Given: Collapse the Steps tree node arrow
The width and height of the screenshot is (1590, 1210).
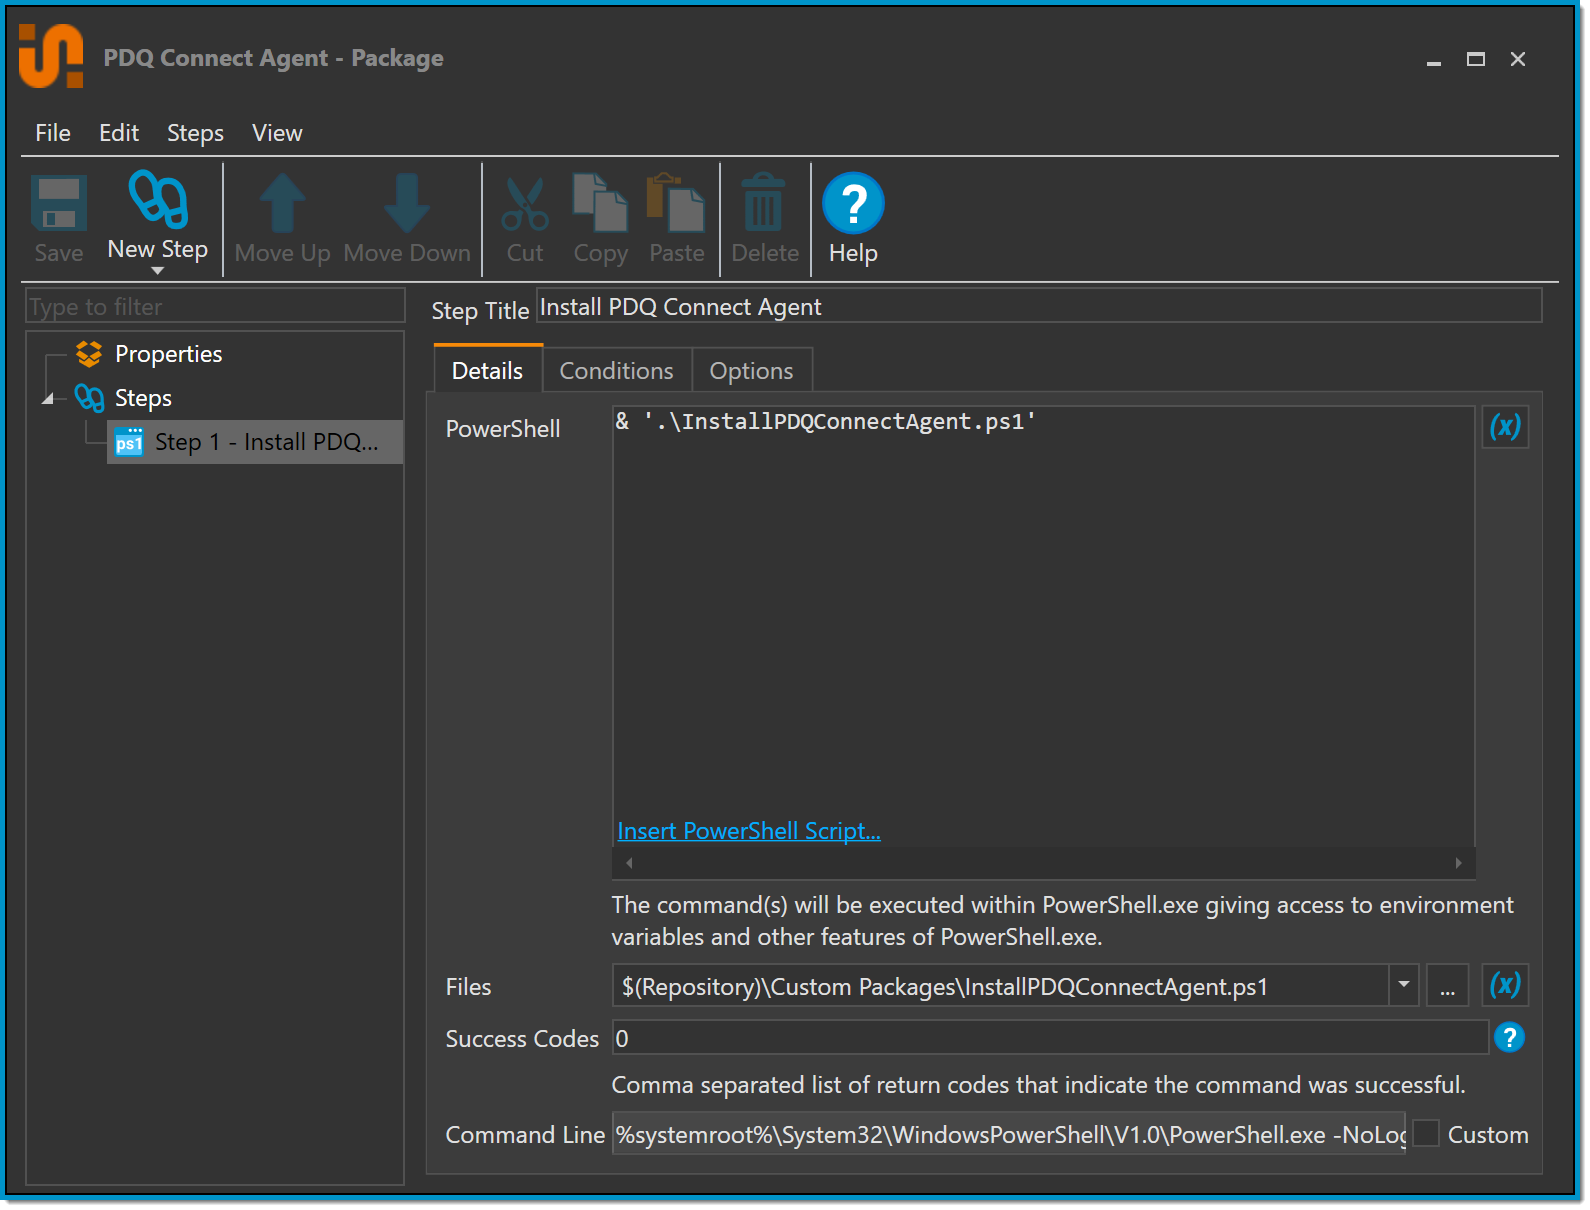Looking at the screenshot, I should pos(47,399).
